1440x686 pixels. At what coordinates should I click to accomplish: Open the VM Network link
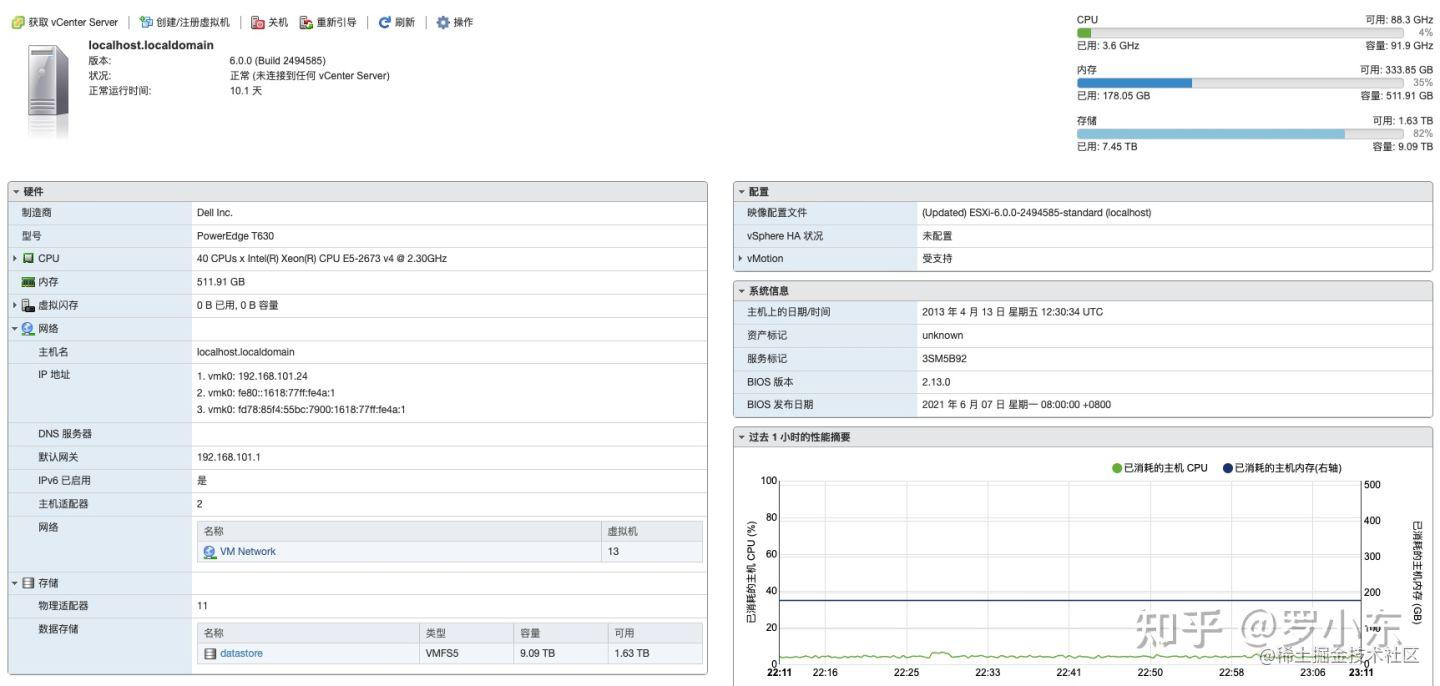point(248,551)
